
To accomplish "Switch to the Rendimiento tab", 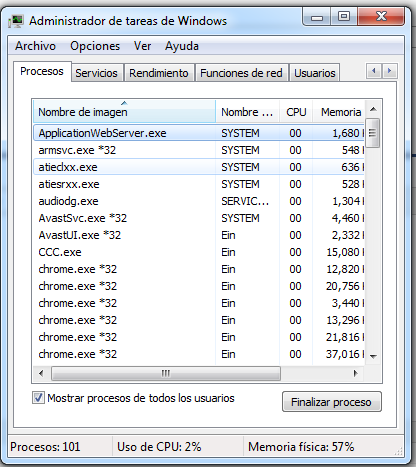I will coord(159,73).
